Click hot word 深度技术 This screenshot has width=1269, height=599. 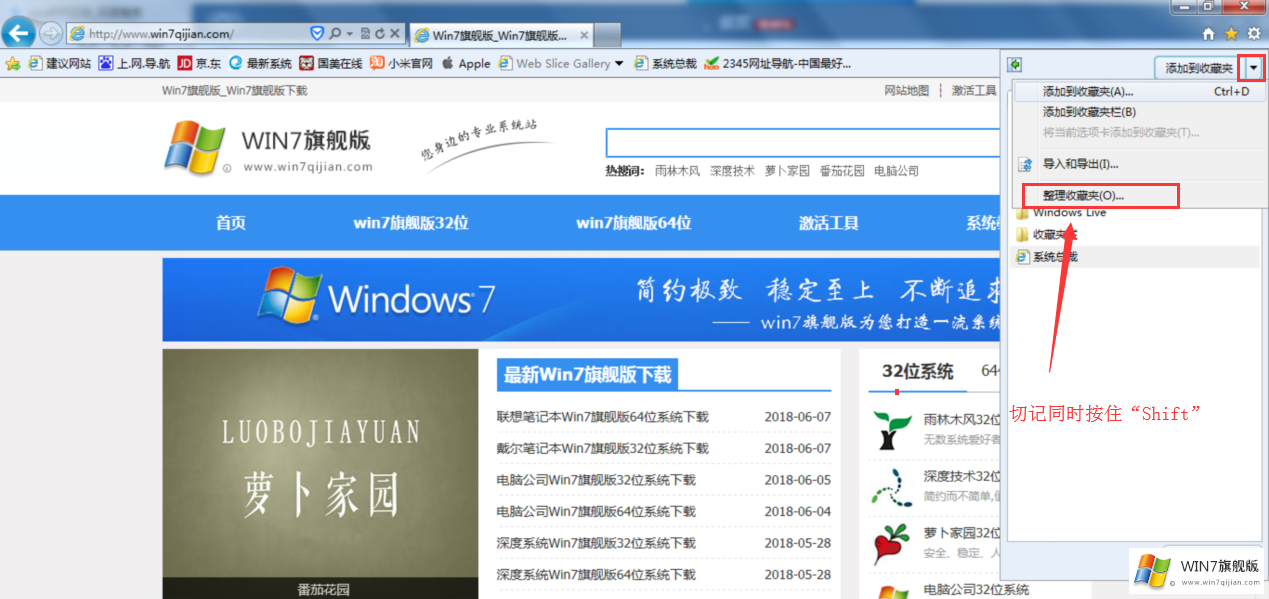(x=732, y=171)
